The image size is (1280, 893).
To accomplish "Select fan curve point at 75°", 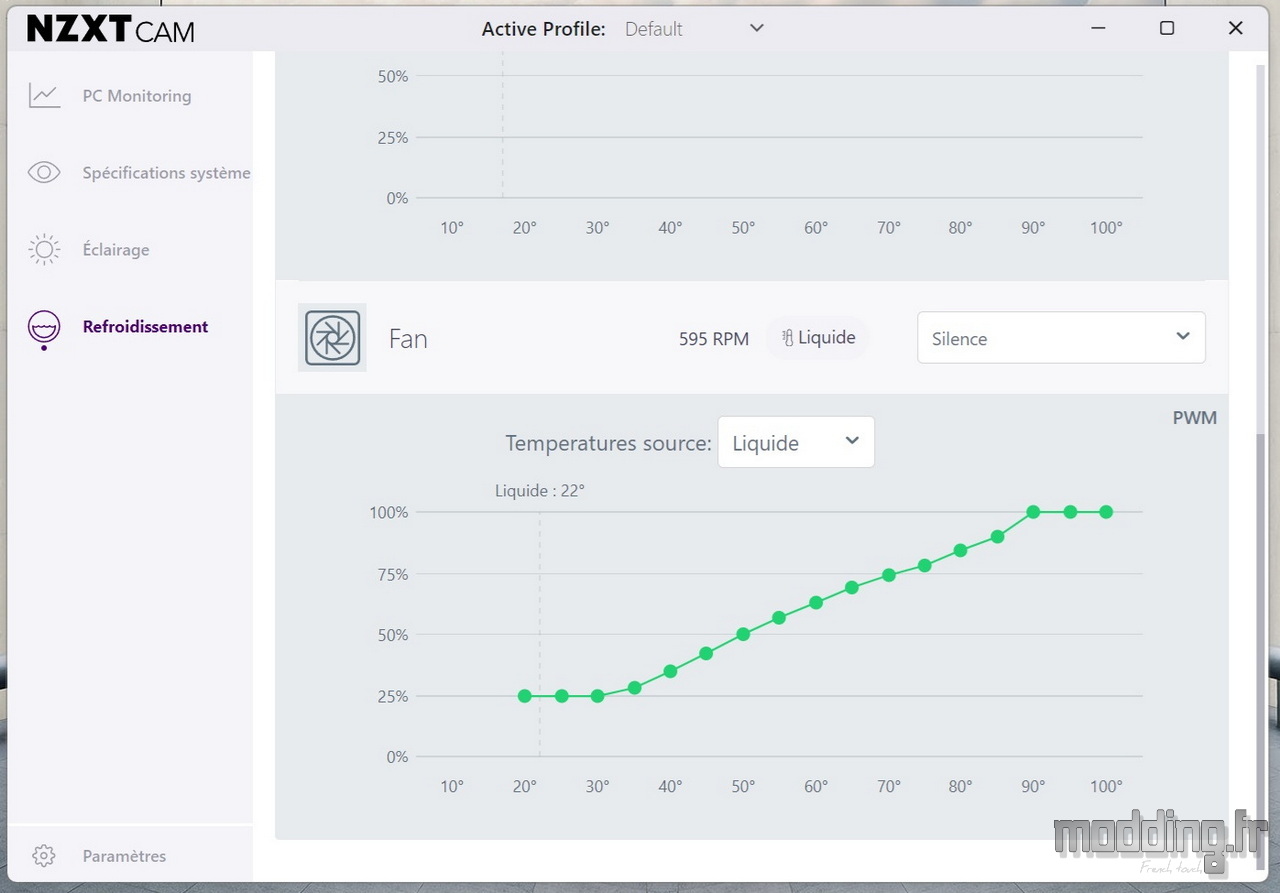I will [925, 565].
